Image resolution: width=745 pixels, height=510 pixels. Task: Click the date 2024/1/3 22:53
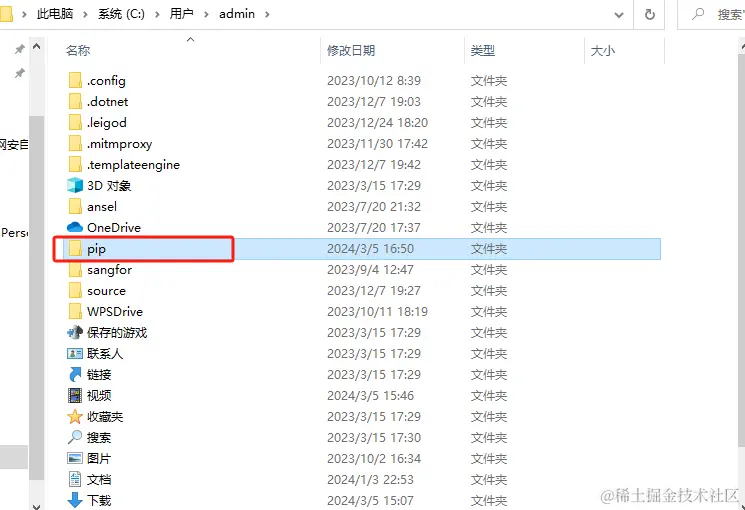coord(370,479)
